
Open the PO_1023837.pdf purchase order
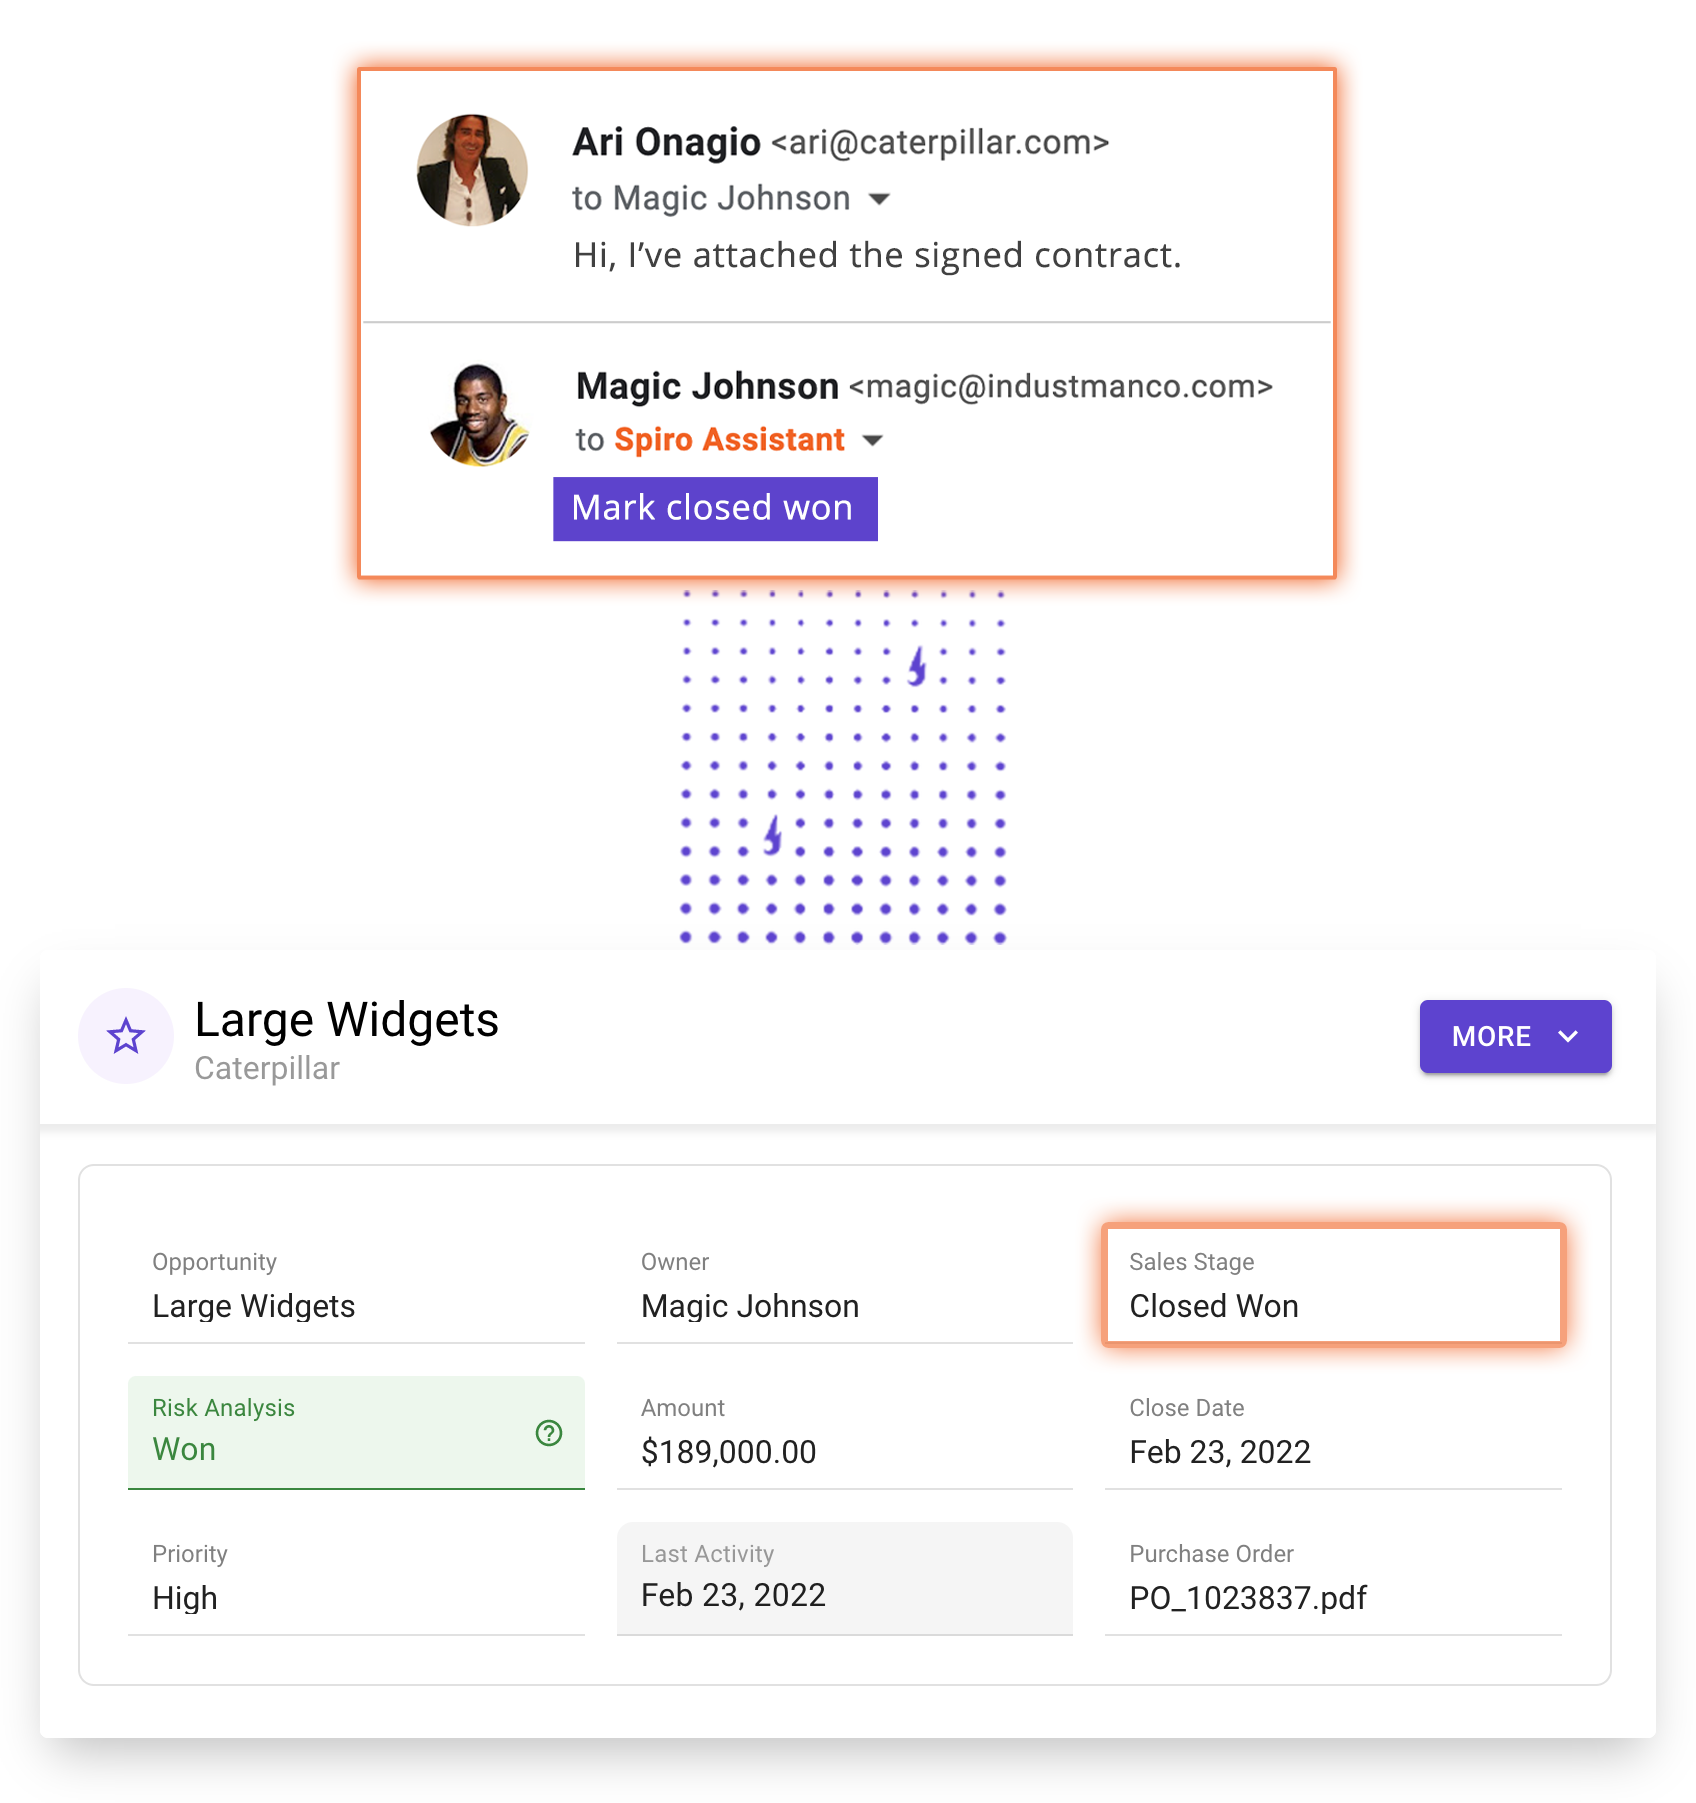(x=1248, y=1598)
